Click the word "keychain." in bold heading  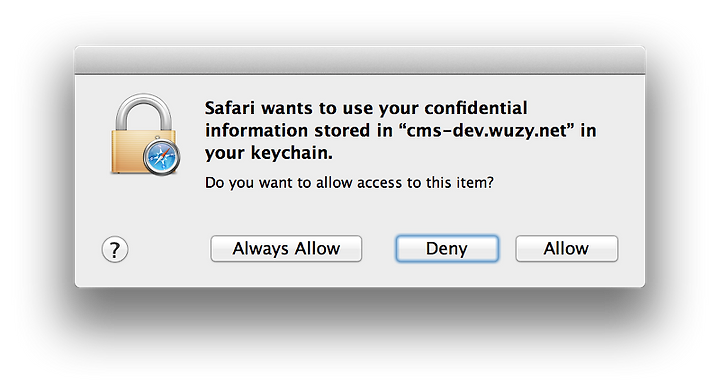click(x=292, y=153)
